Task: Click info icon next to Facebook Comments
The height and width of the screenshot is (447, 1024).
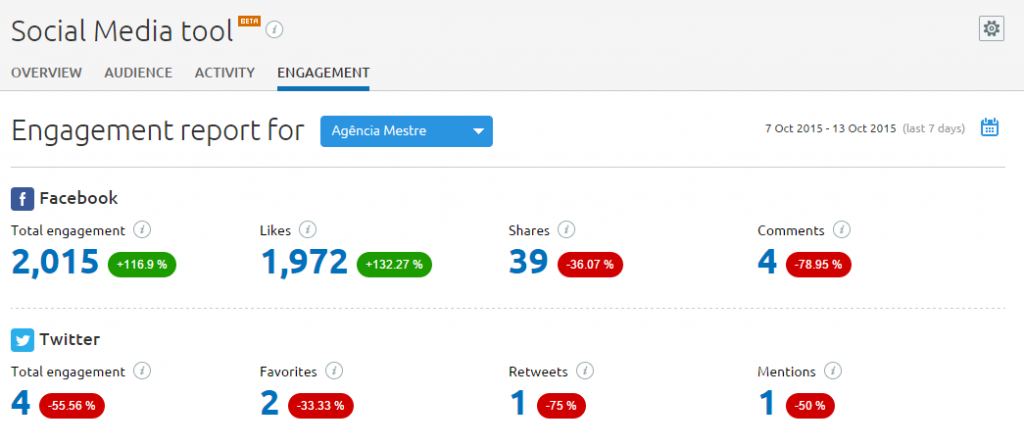Action: [x=842, y=230]
